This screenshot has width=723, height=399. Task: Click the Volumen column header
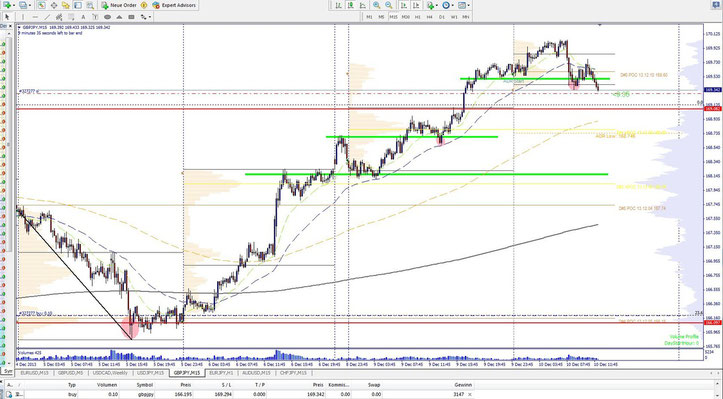(107, 385)
